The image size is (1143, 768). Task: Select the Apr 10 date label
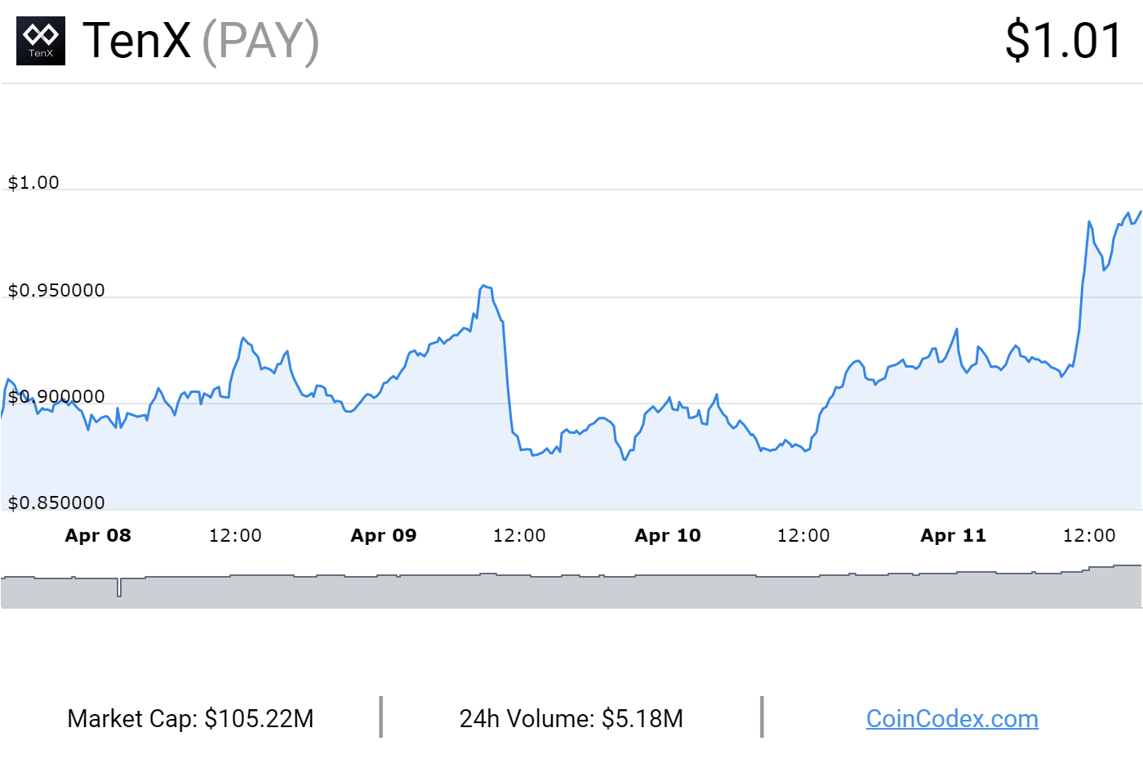(x=668, y=535)
